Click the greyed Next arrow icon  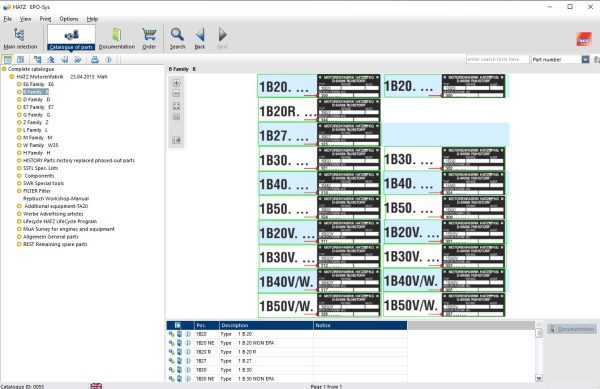(222, 38)
